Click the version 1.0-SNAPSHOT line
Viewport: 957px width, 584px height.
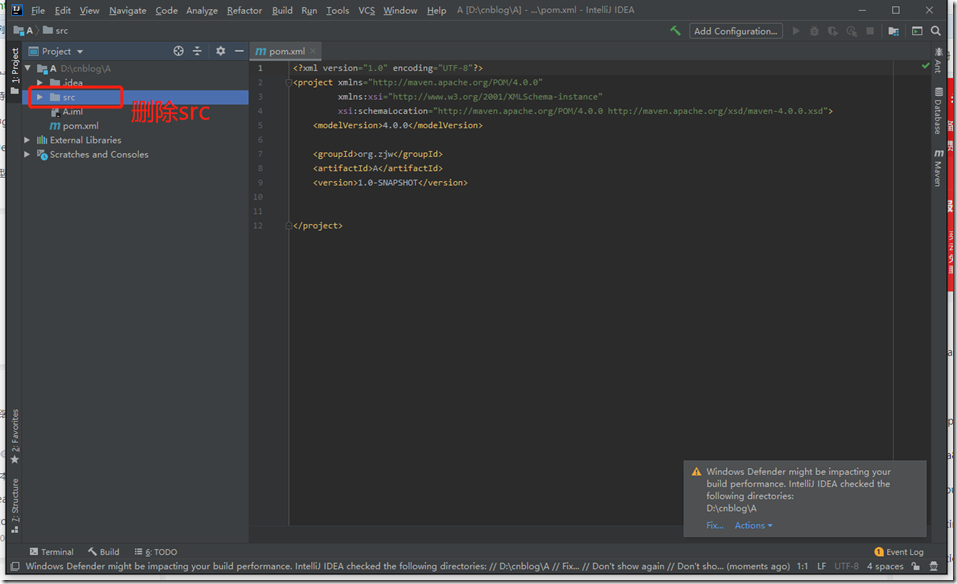391,182
